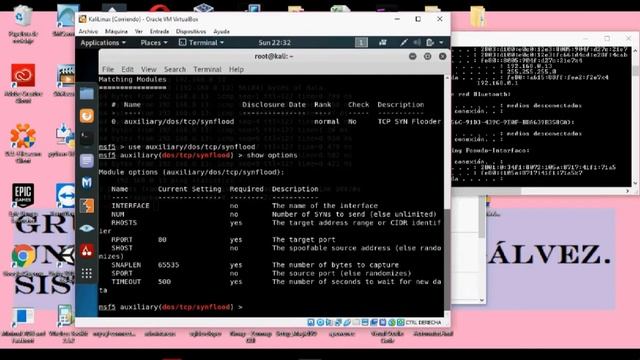The width and height of the screenshot is (640, 360).
Task: Click the green mouse integration icon in status bar
Action: pos(392,322)
